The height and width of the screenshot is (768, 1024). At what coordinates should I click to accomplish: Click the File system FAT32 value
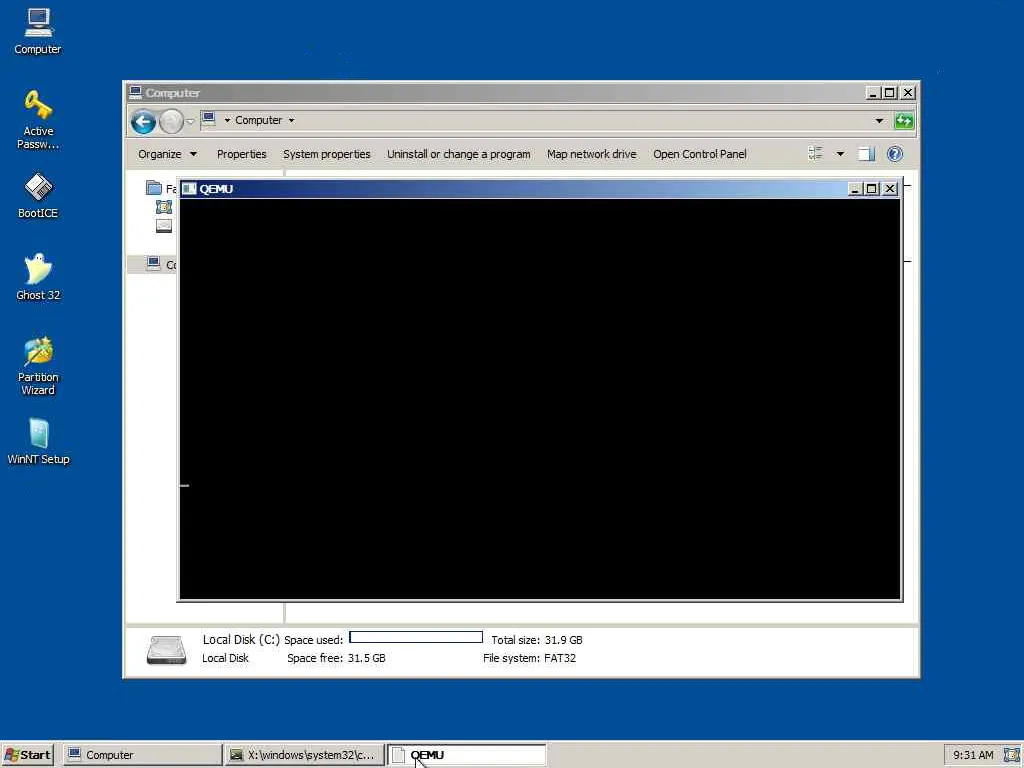tap(560, 658)
